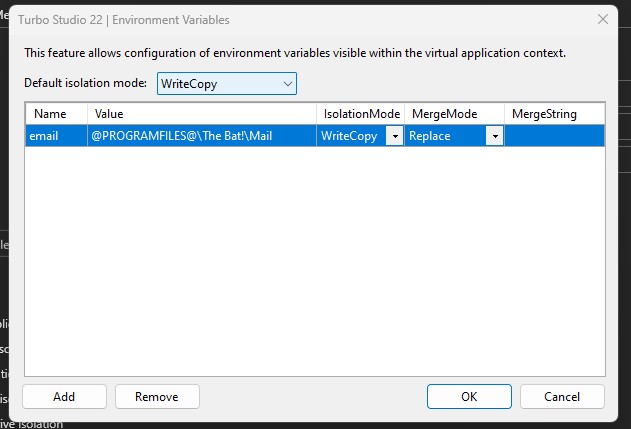631x429 pixels.
Task: Close the Environment Variables window
Action: point(603,19)
